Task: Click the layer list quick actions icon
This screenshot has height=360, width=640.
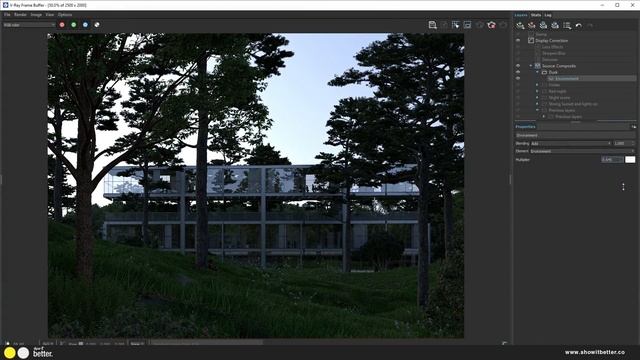Action: tap(567, 25)
